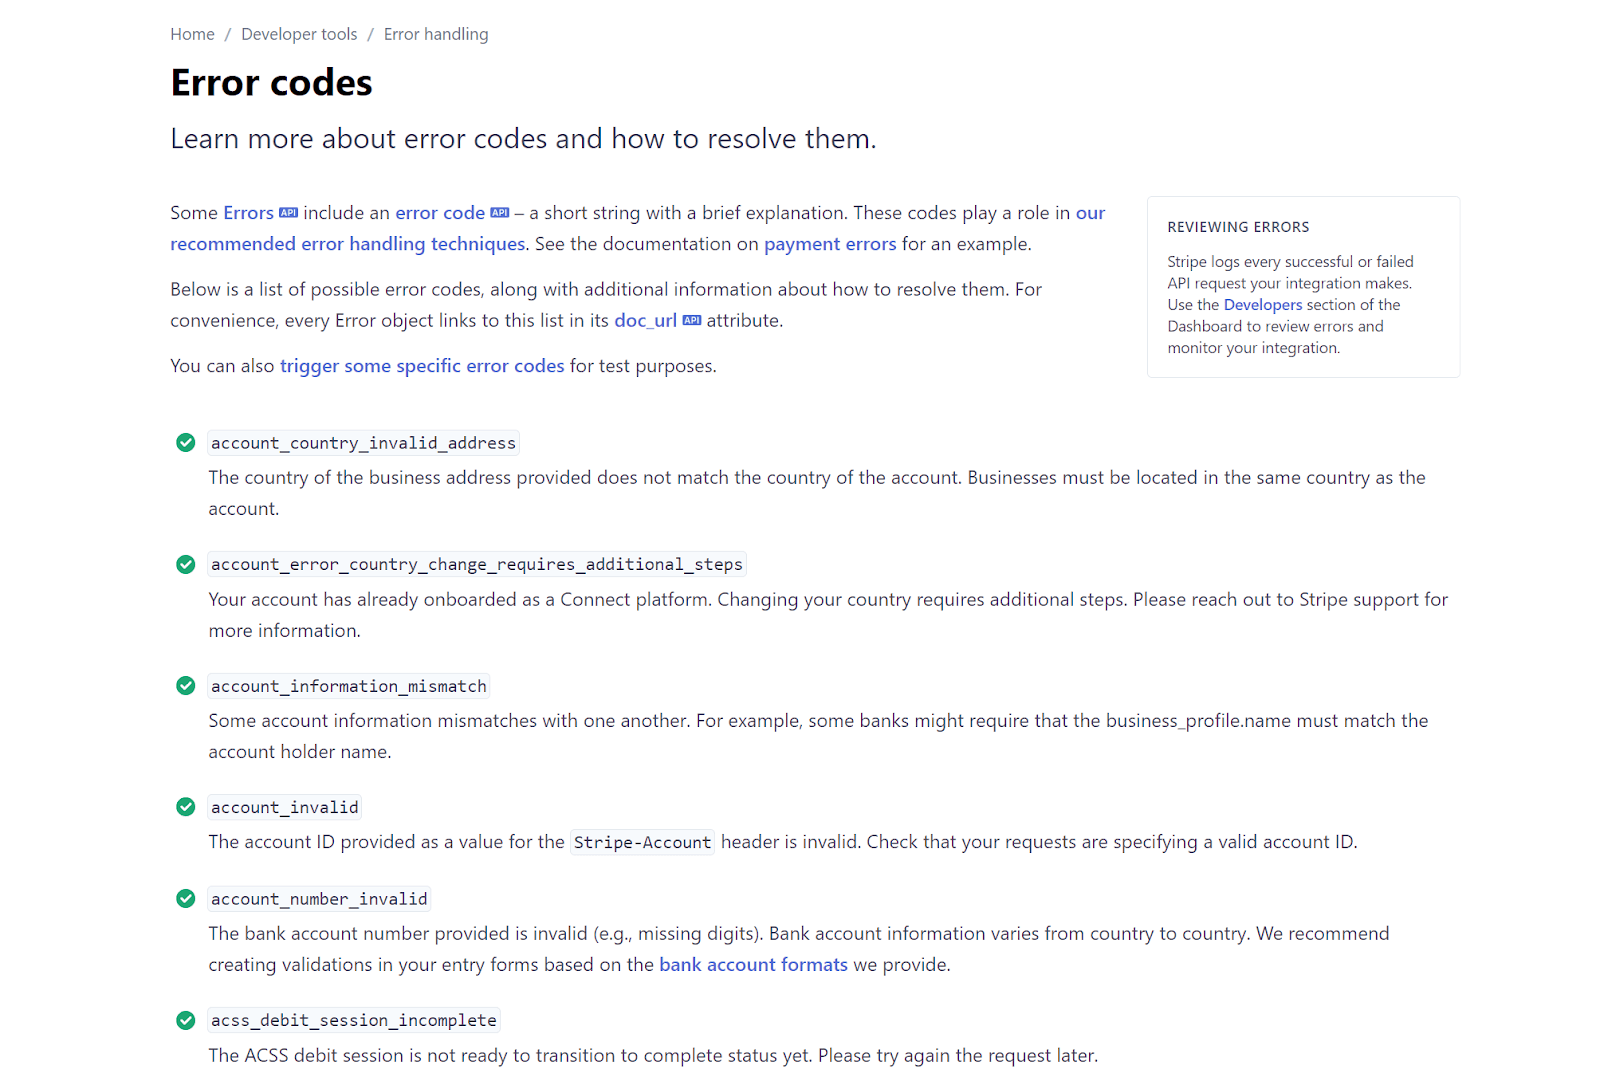Open the bank account formats link

click(753, 964)
